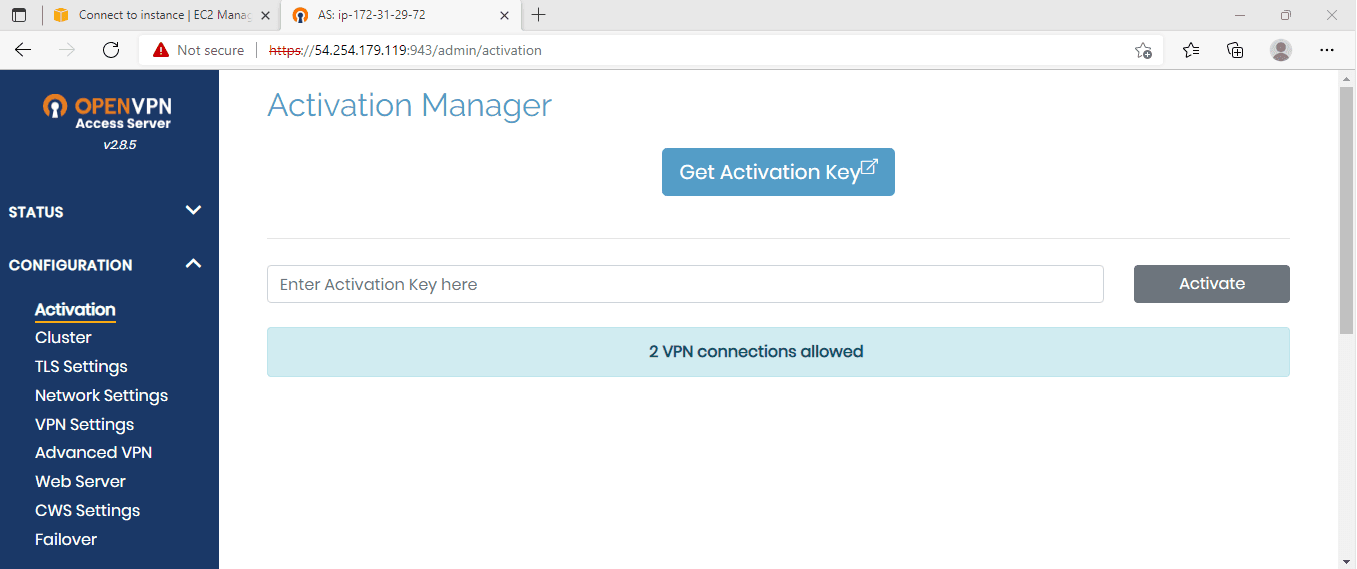The height and width of the screenshot is (569, 1357).
Task: Expand the STATUS section chevron
Action: point(194,210)
